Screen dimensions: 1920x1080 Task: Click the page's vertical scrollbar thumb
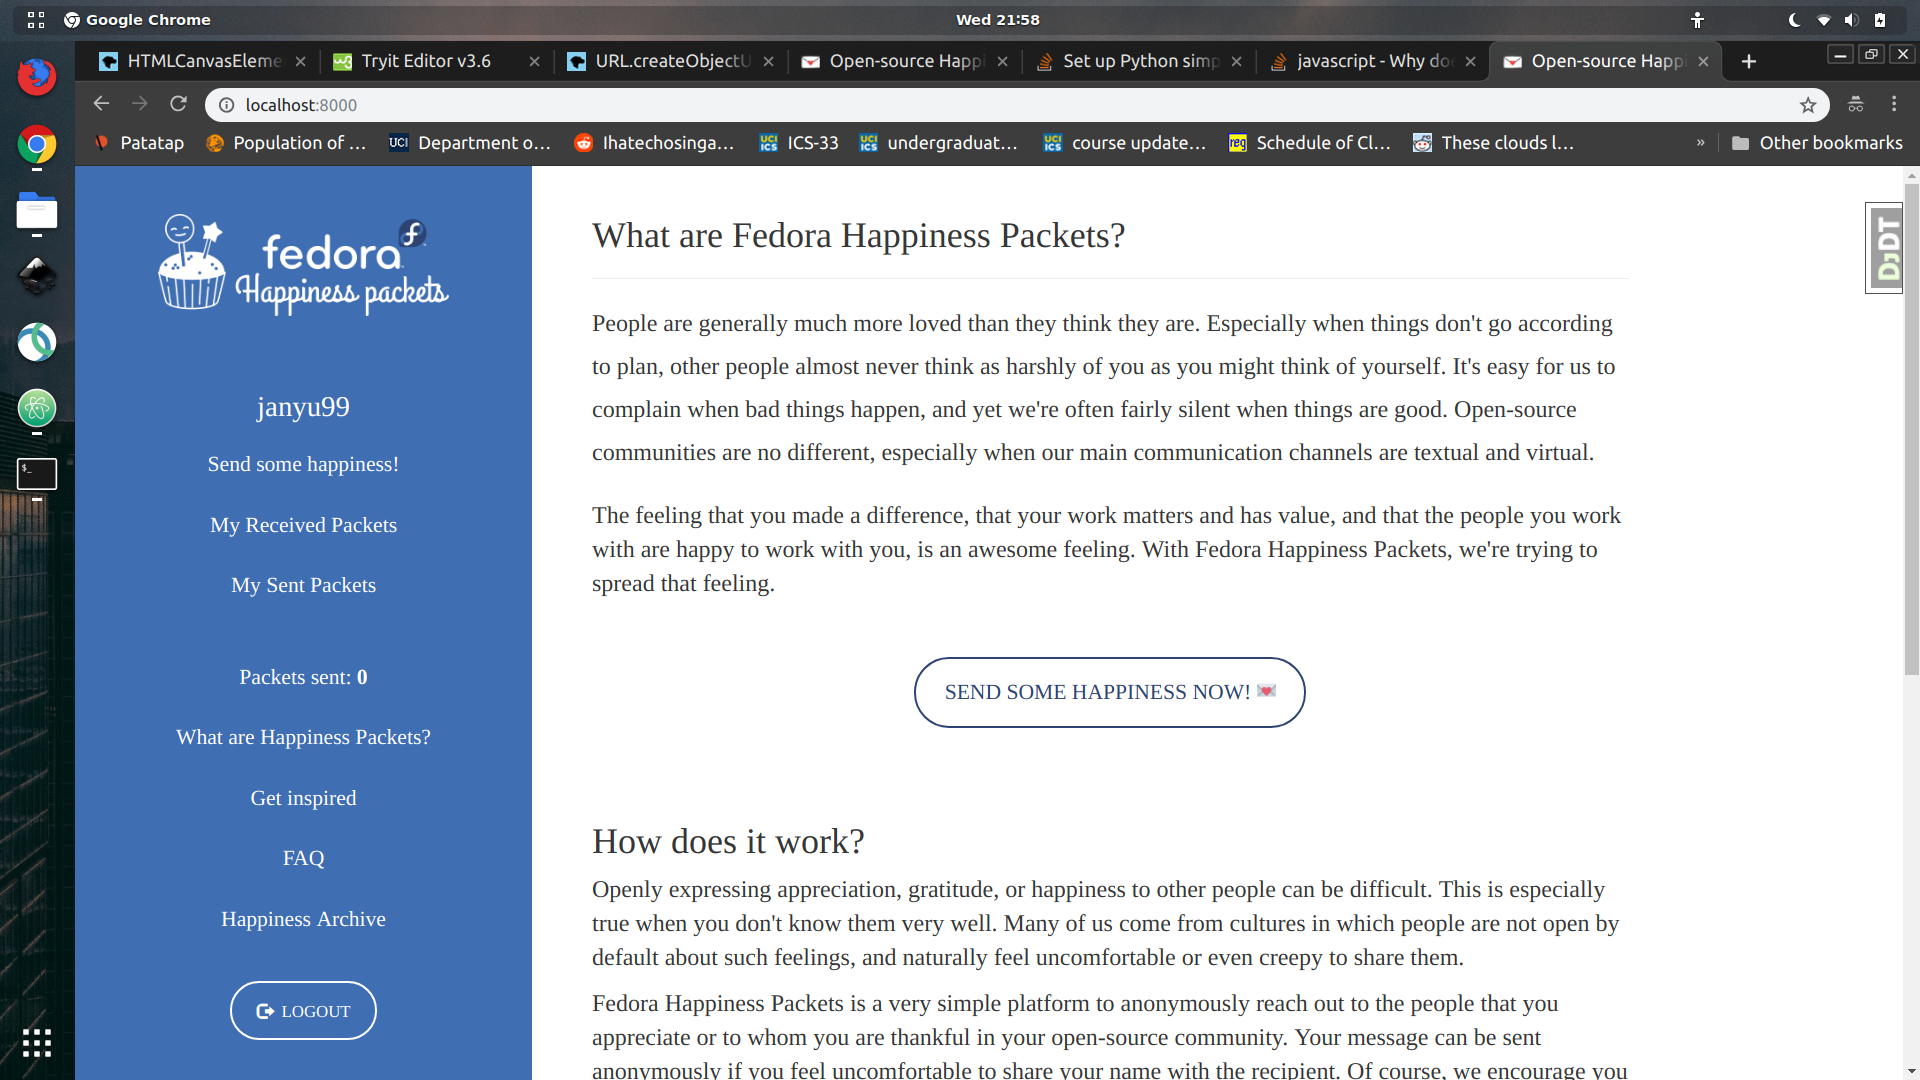click(x=1912, y=430)
